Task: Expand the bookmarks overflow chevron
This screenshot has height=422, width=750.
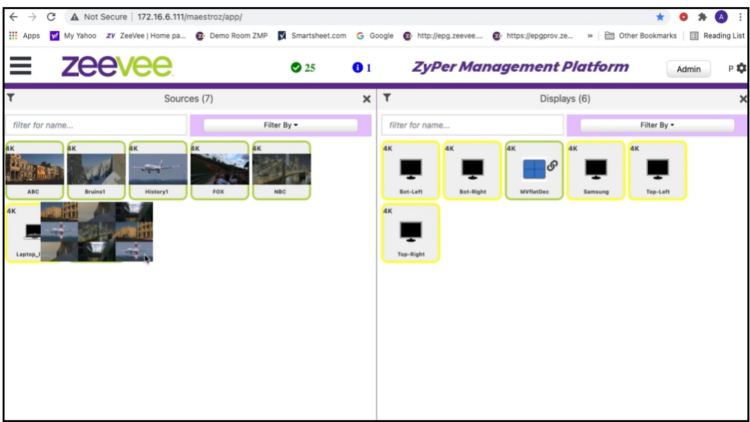Action: pos(590,35)
